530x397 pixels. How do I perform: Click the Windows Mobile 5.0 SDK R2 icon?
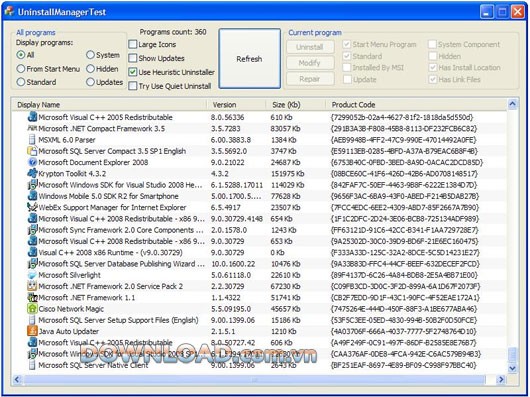32,196
